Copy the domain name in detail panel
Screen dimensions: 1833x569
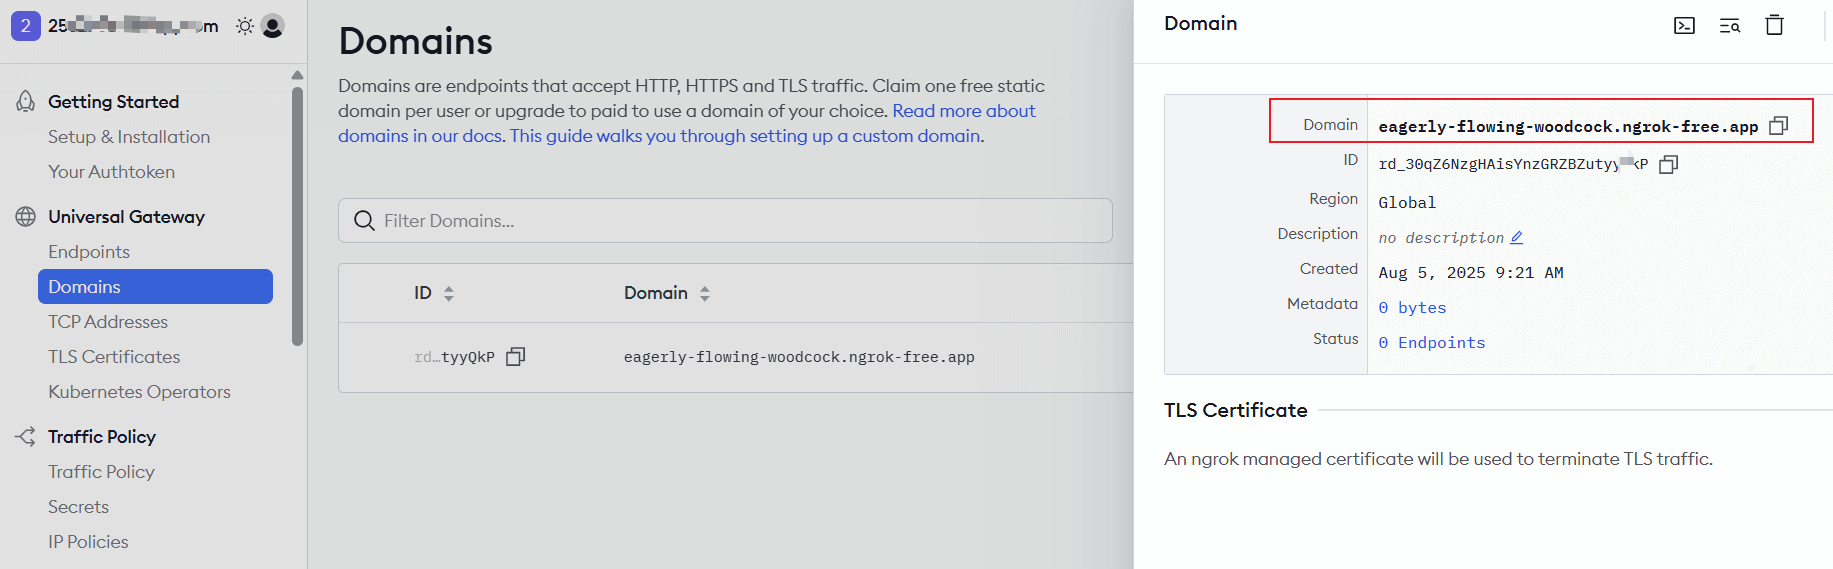pos(1778,126)
